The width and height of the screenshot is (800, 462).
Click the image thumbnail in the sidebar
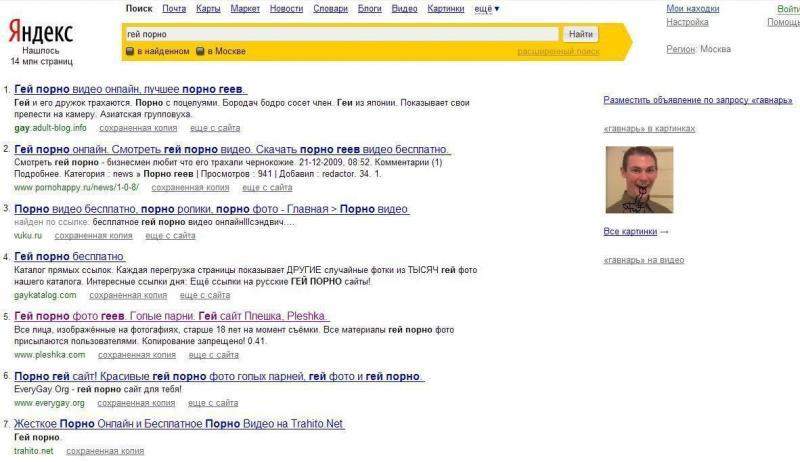(639, 179)
